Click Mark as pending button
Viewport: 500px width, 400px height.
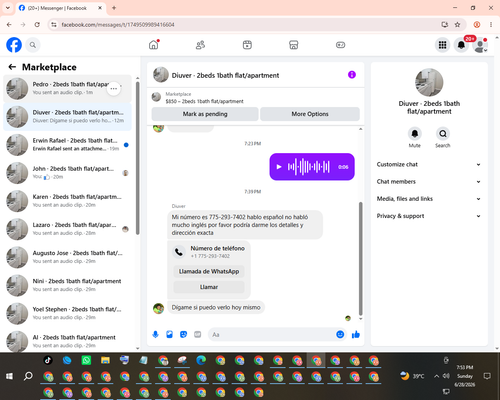(205, 114)
